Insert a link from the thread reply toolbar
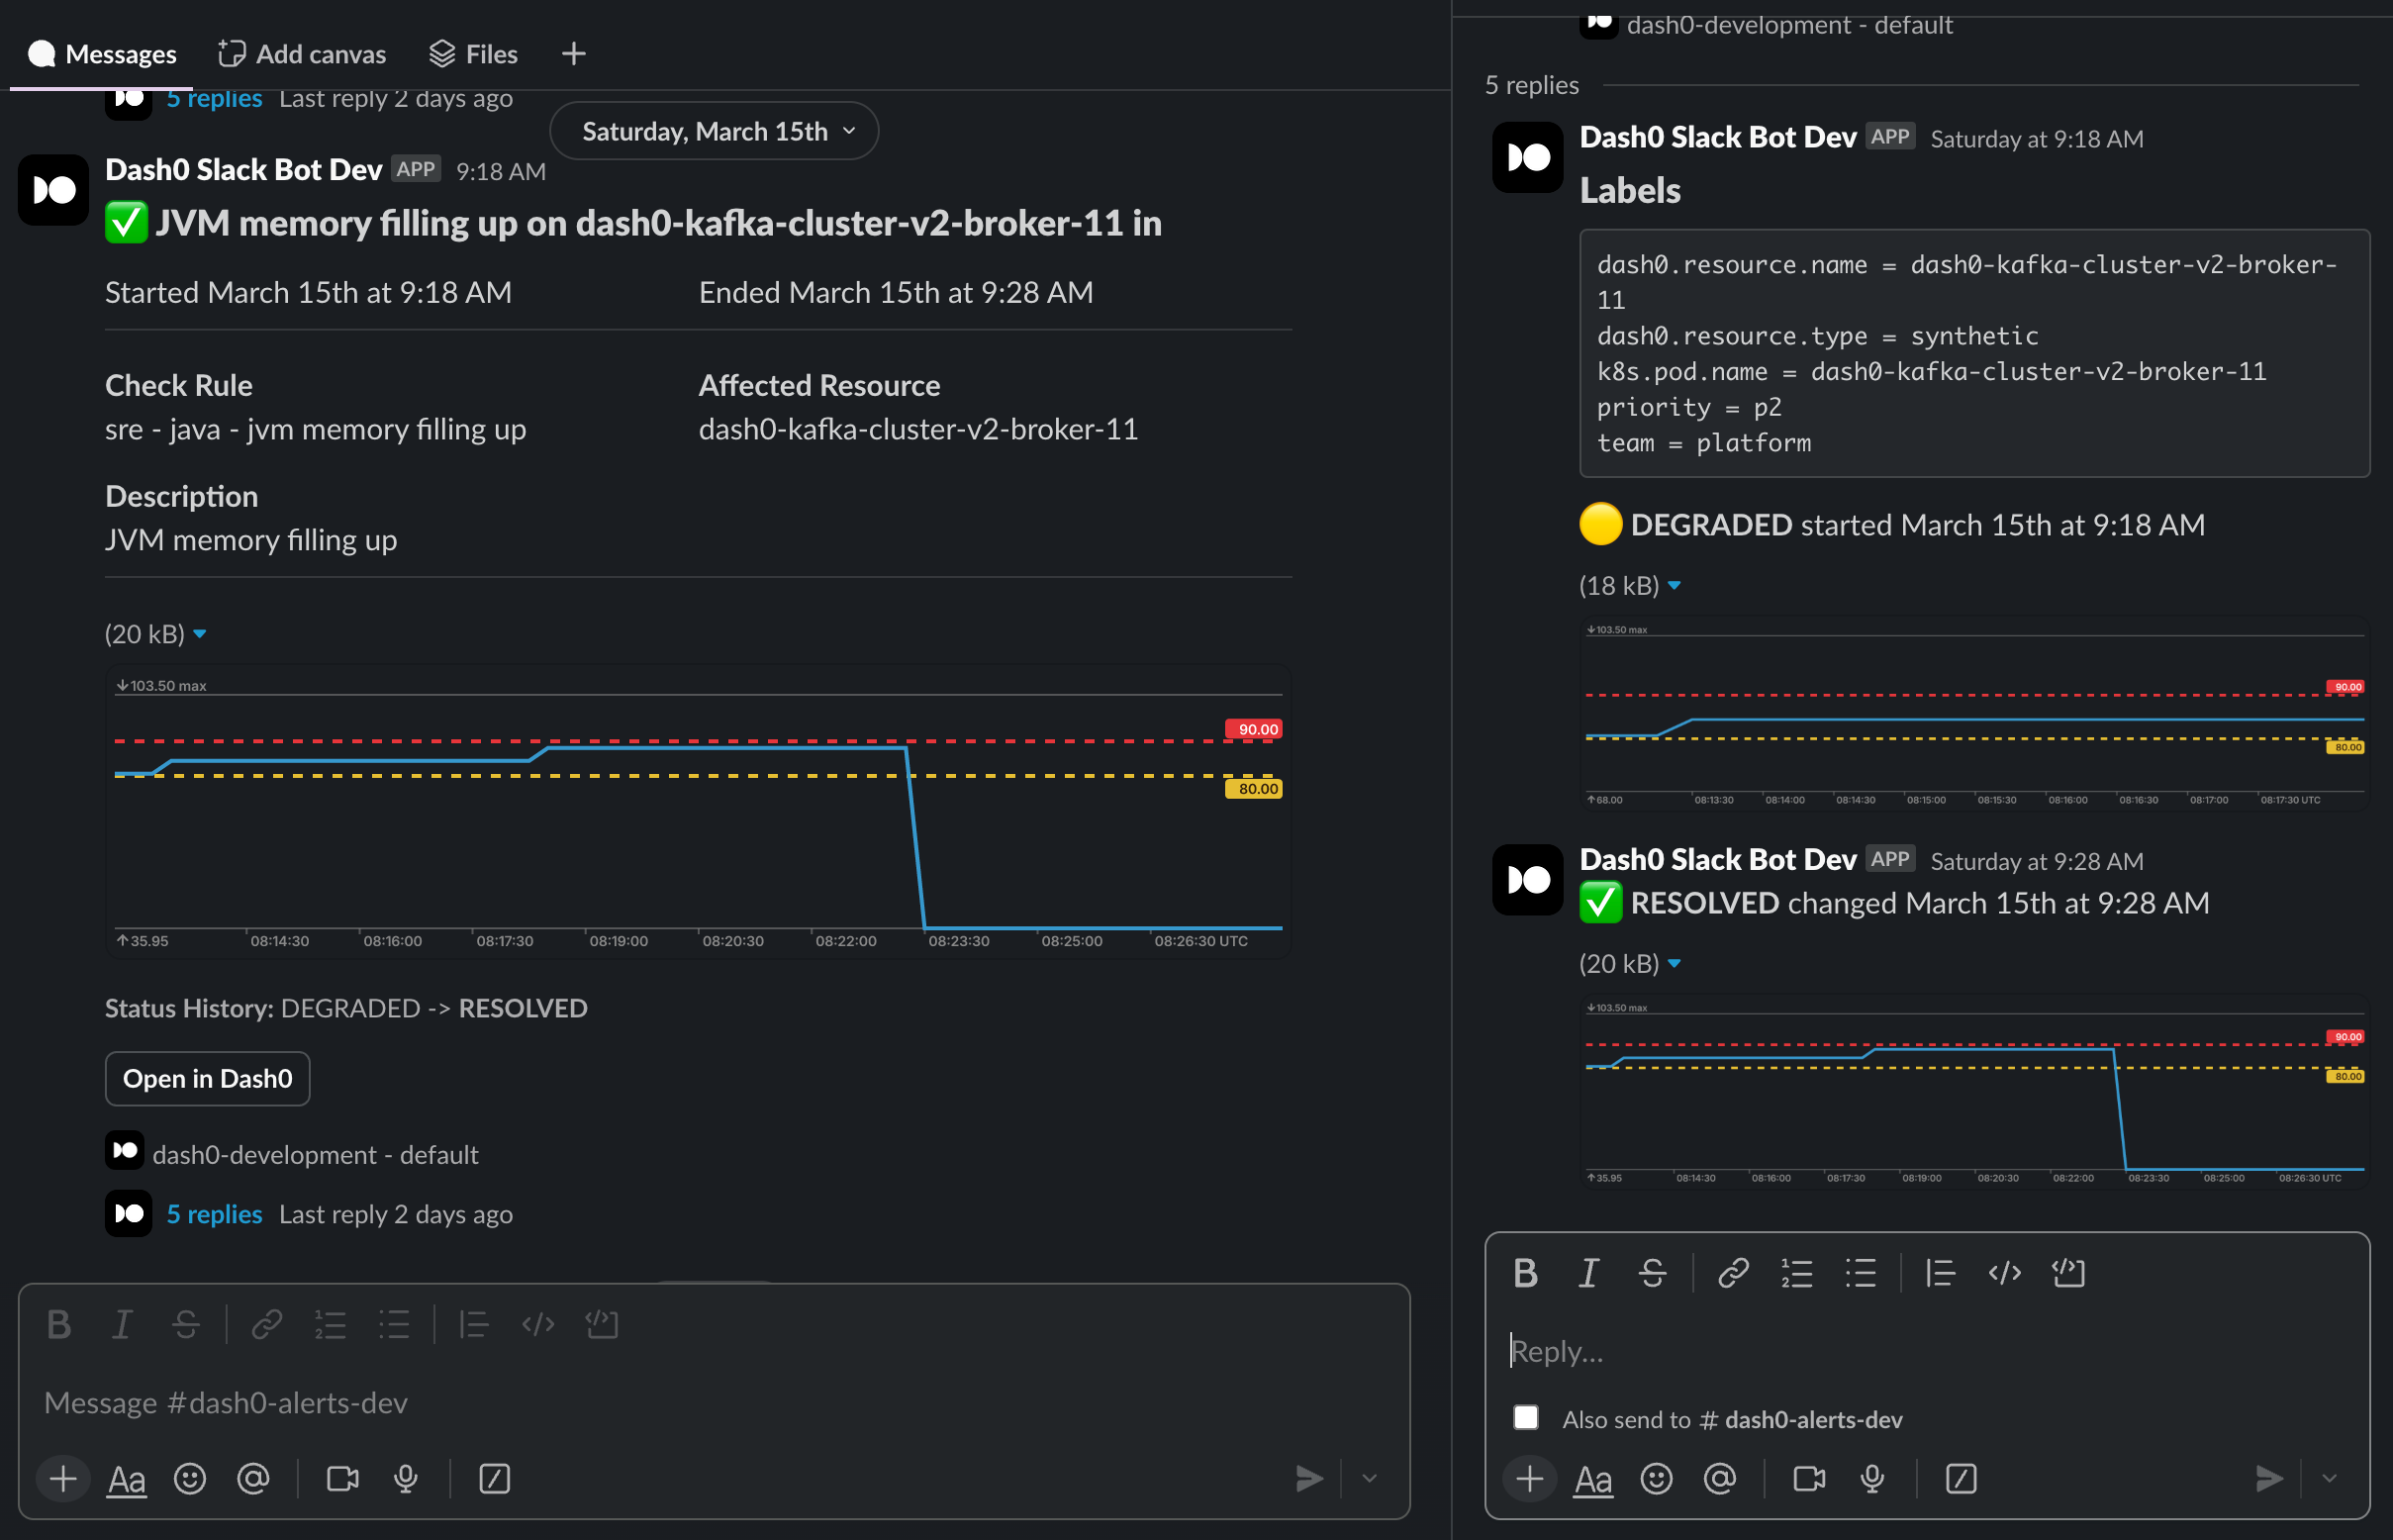Viewport: 2393px width, 1540px height. click(x=1732, y=1273)
